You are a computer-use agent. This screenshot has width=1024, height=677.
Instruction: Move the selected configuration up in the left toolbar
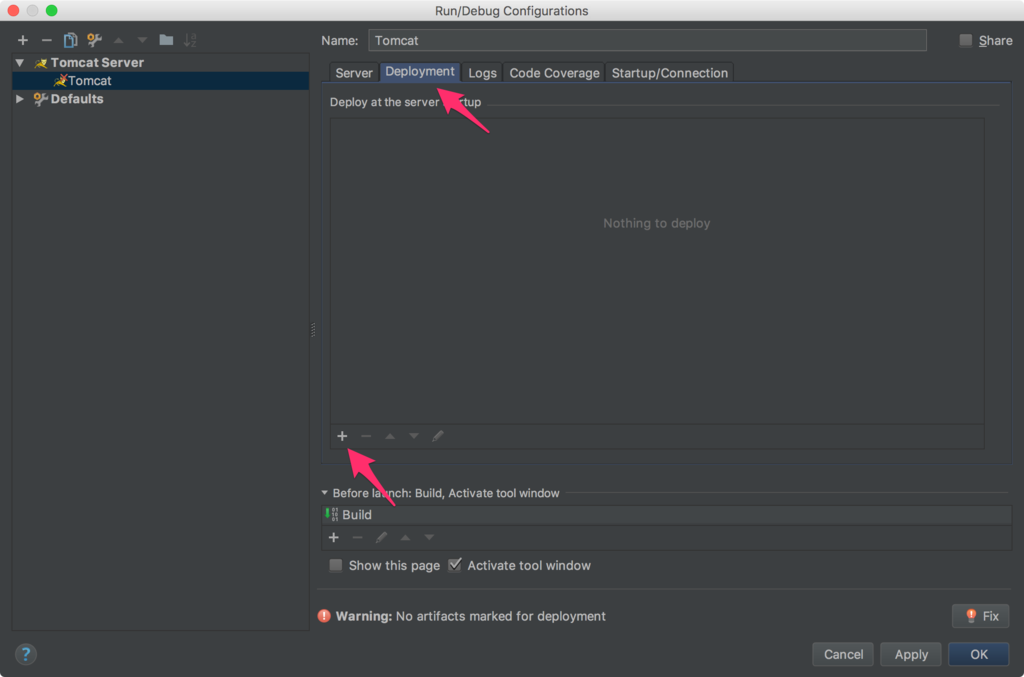[119, 40]
